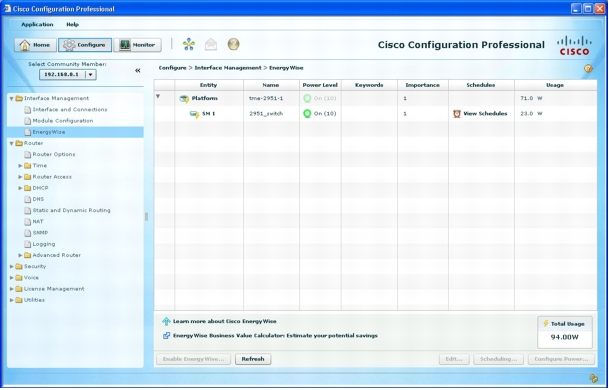Click the Platform power level status icon
Screen dimensions: 609x390
[307, 98]
